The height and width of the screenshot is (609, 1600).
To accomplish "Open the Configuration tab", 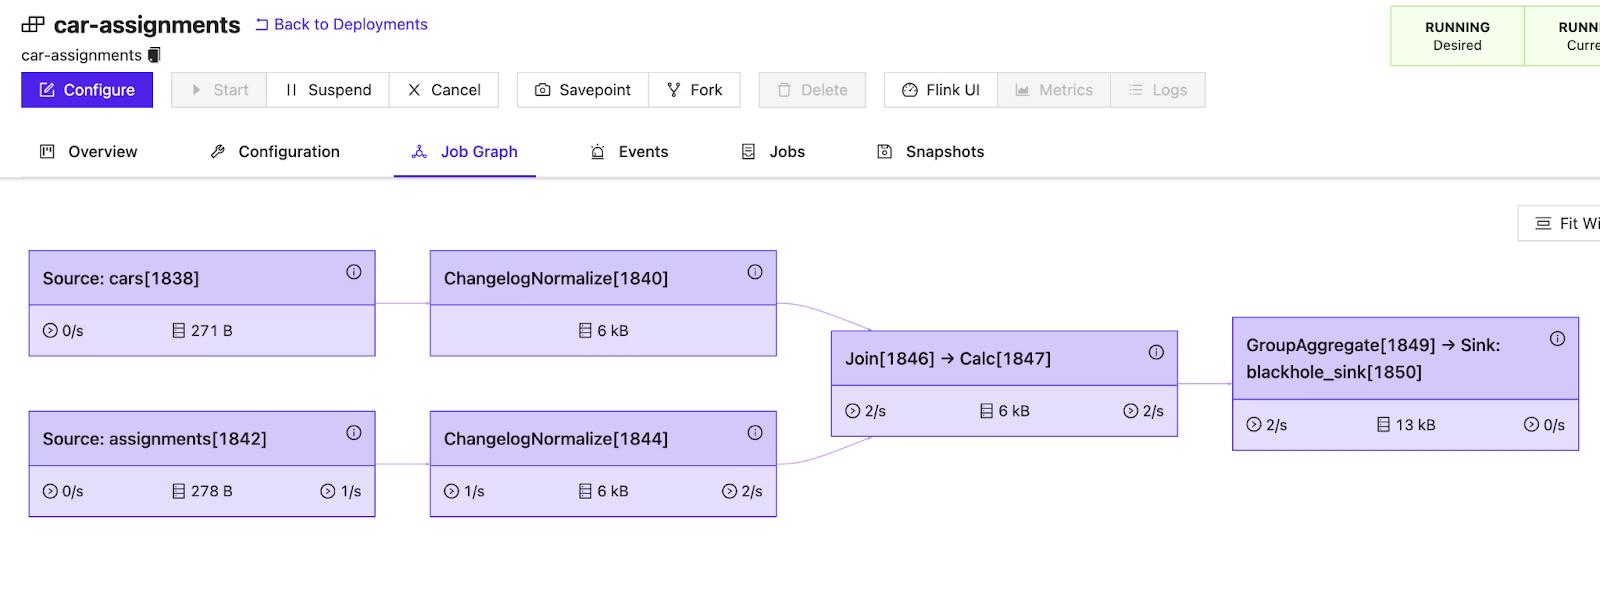I will [x=275, y=152].
